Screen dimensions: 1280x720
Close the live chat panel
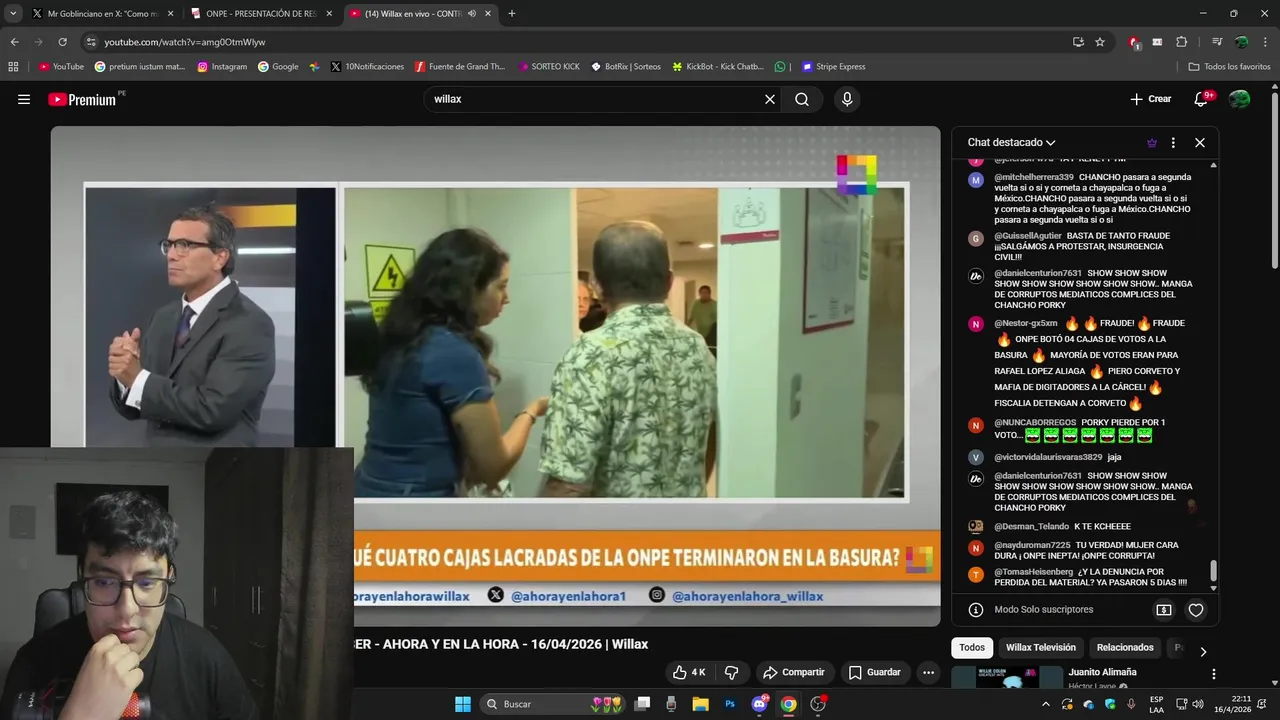[x=1200, y=143]
